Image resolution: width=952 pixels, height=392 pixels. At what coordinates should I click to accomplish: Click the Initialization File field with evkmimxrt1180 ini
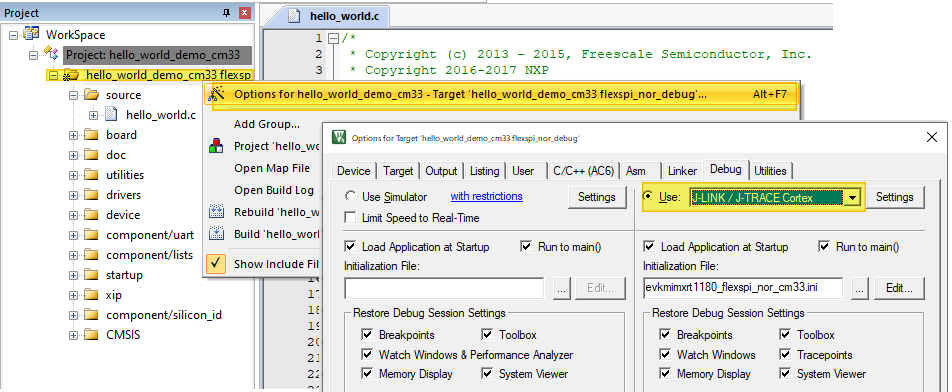tap(743, 288)
